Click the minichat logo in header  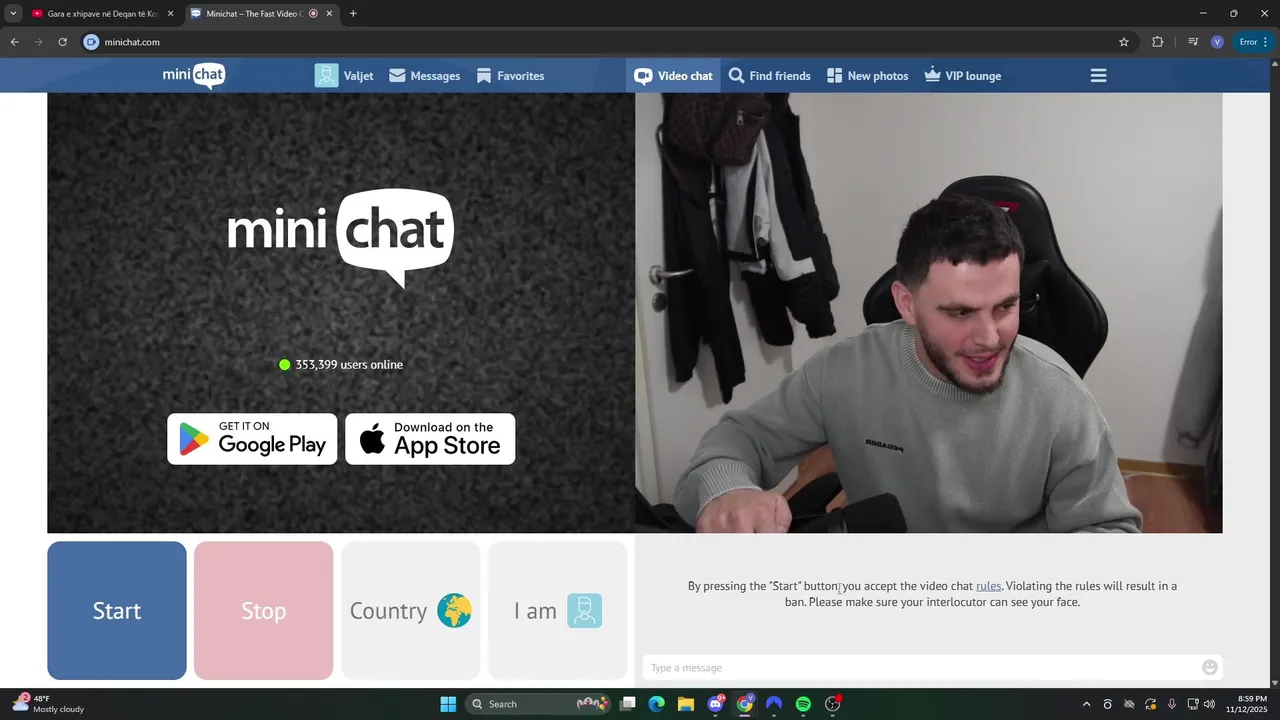tap(194, 76)
